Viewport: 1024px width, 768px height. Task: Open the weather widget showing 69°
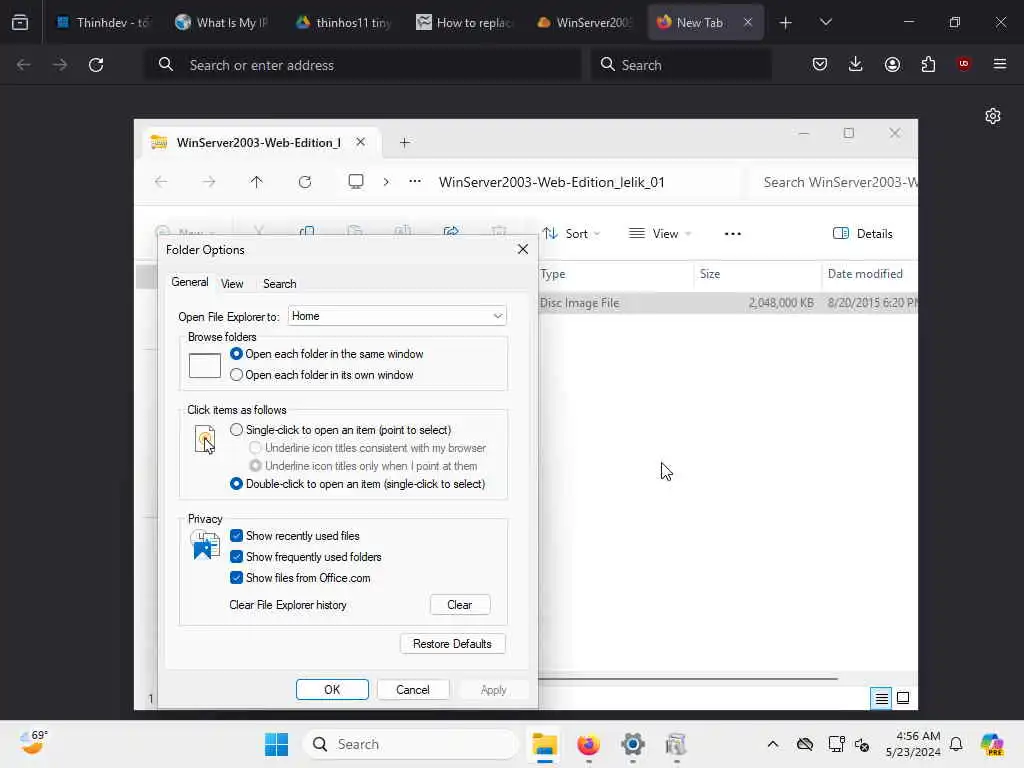point(33,743)
